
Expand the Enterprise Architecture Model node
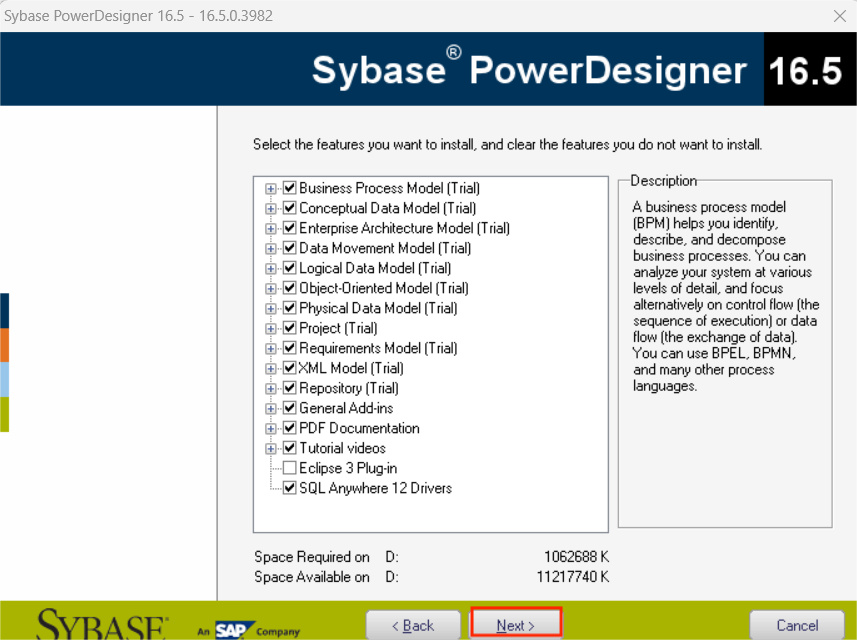click(271, 228)
